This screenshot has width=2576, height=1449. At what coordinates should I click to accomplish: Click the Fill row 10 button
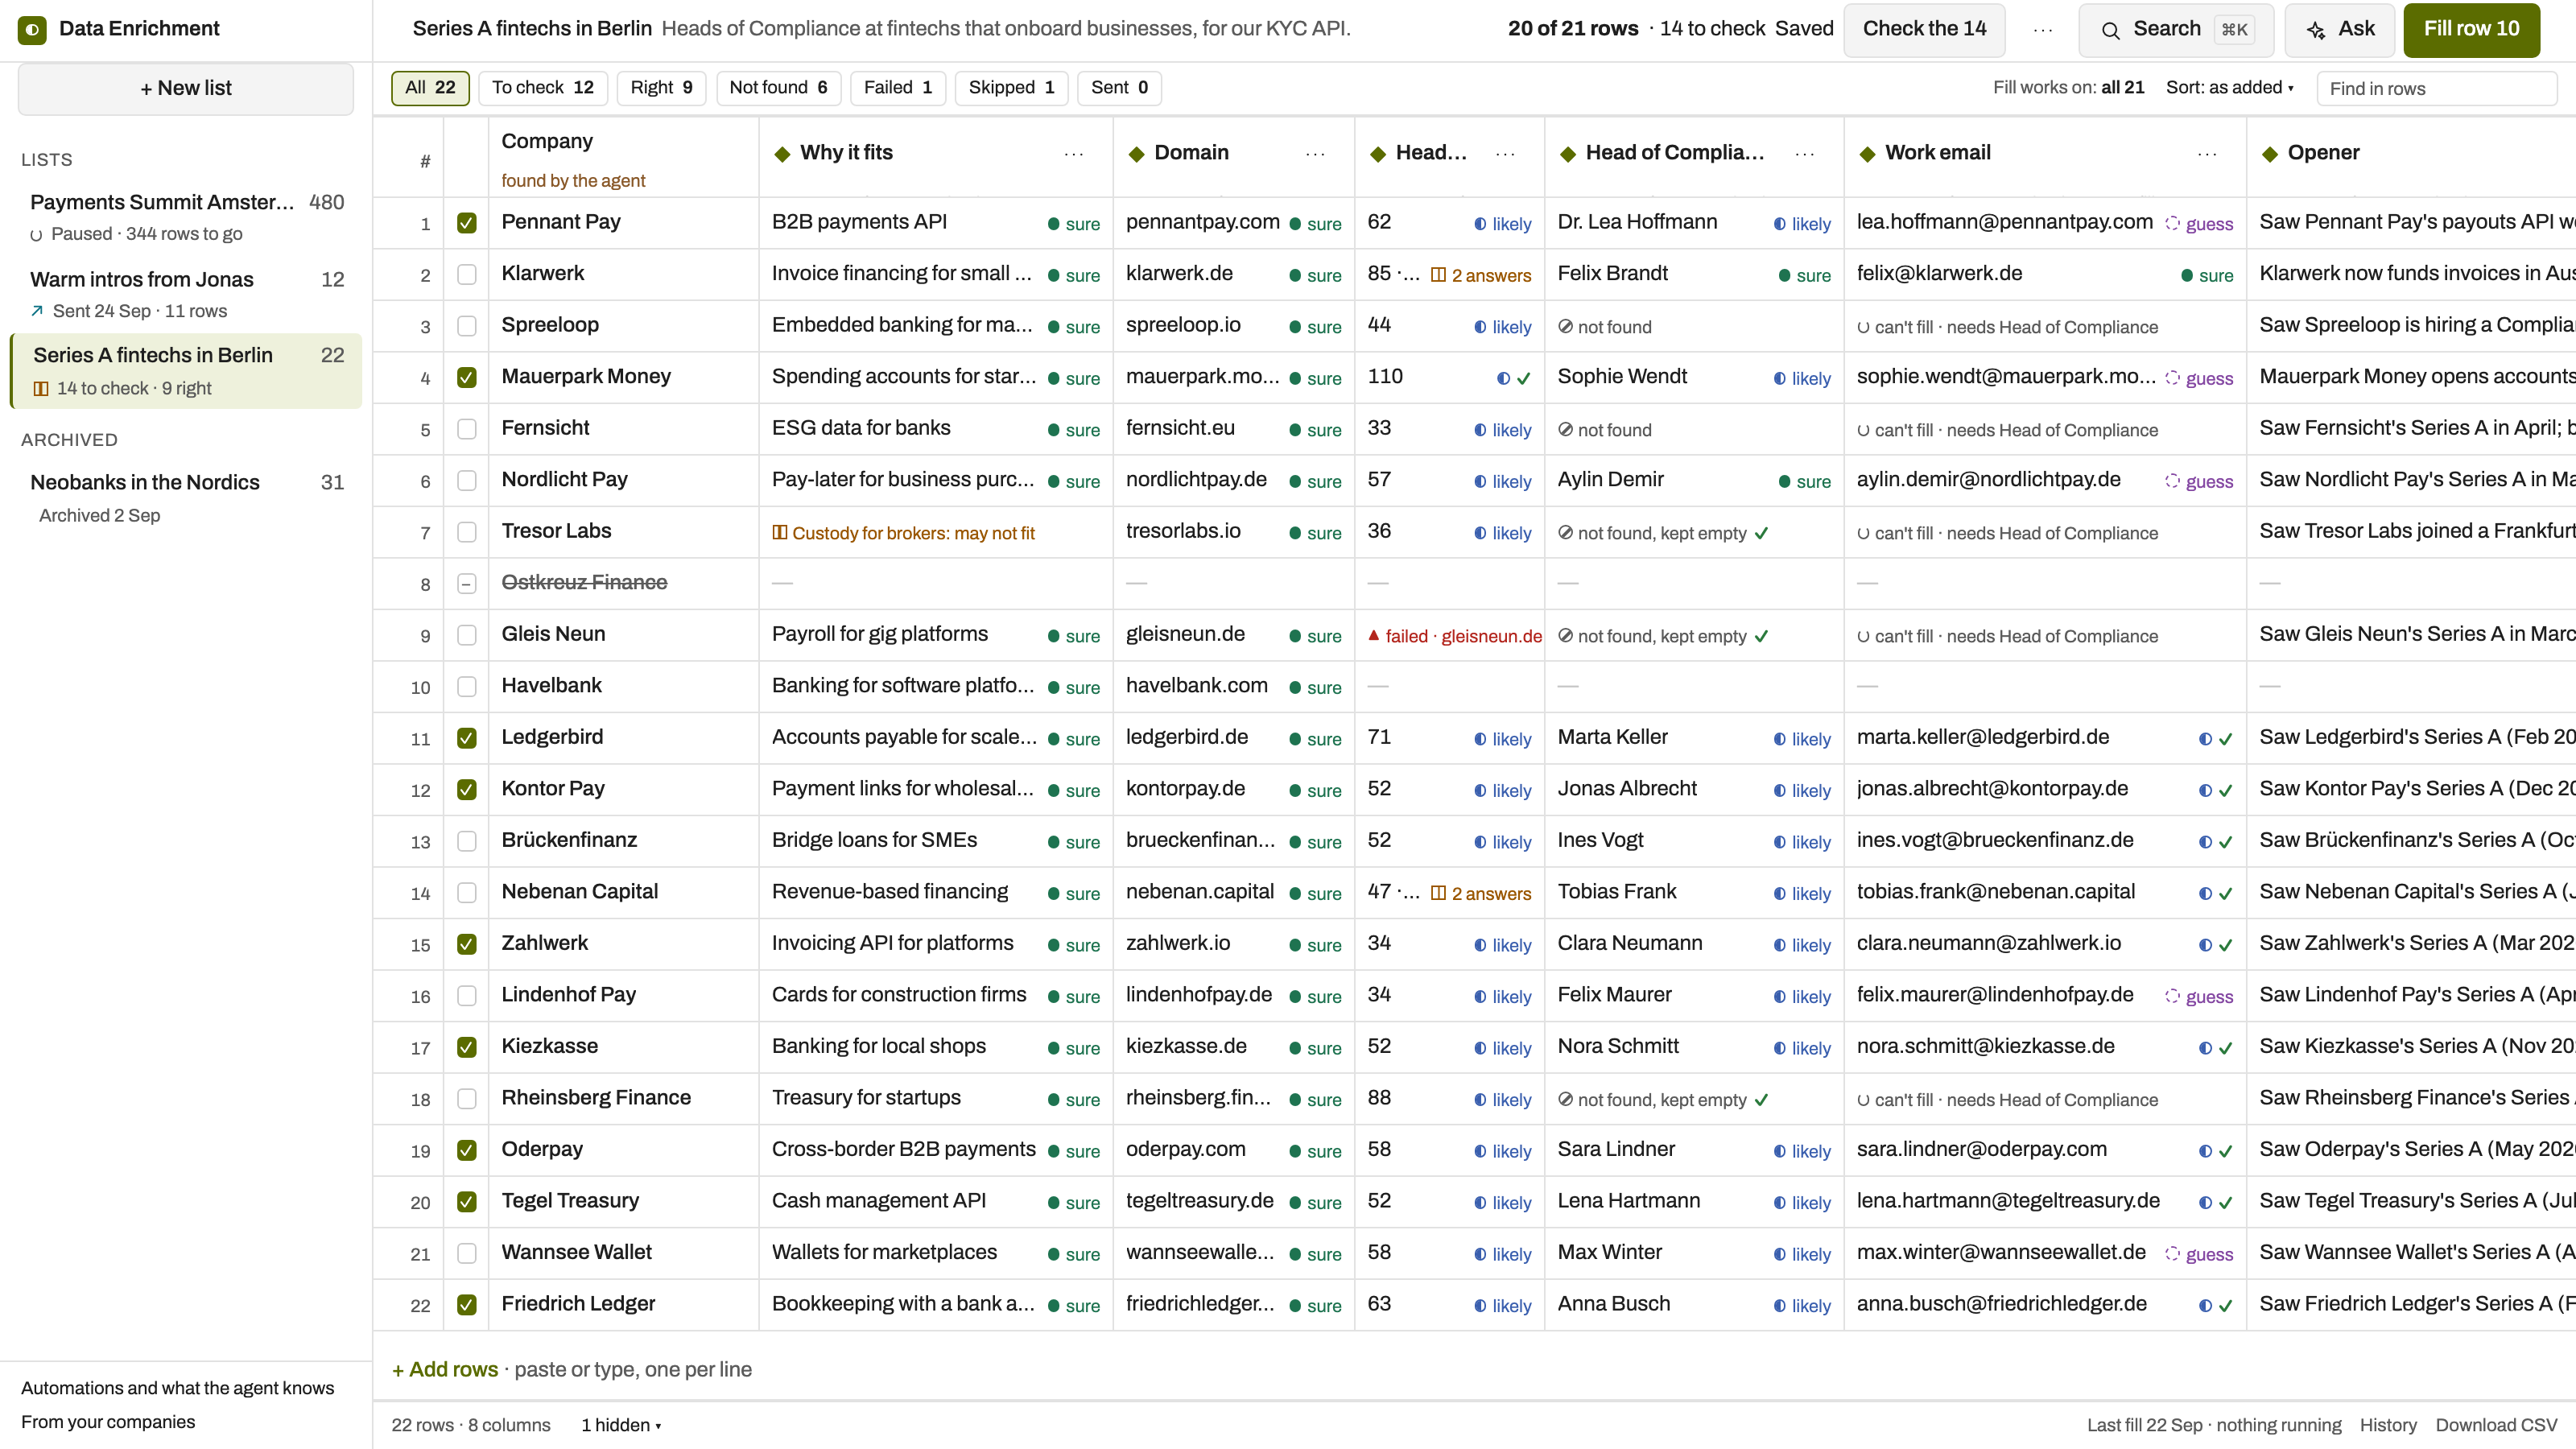[x=2471, y=30]
